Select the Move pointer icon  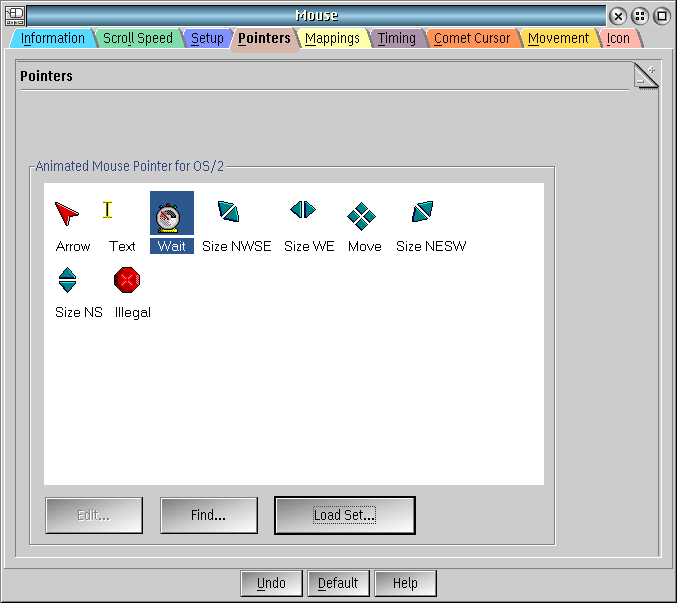pos(361,216)
